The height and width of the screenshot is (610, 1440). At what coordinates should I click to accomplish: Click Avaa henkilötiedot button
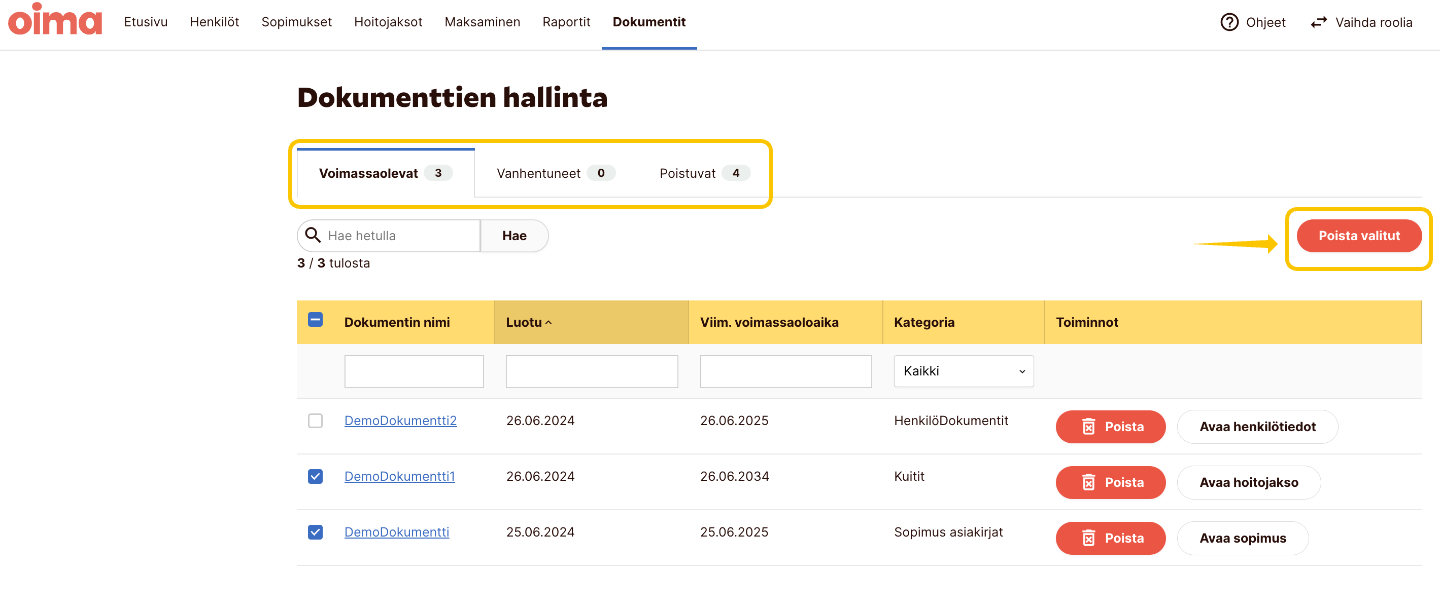1258,427
